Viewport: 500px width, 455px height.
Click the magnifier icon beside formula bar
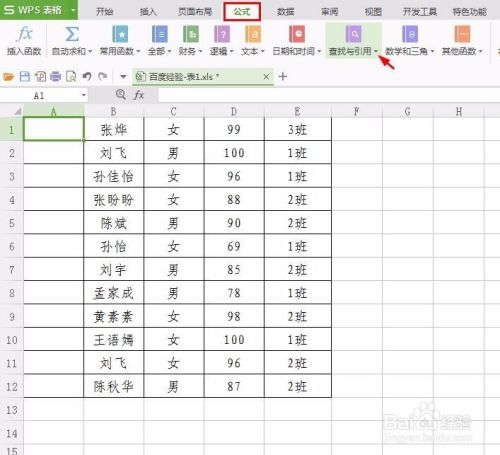point(121,95)
